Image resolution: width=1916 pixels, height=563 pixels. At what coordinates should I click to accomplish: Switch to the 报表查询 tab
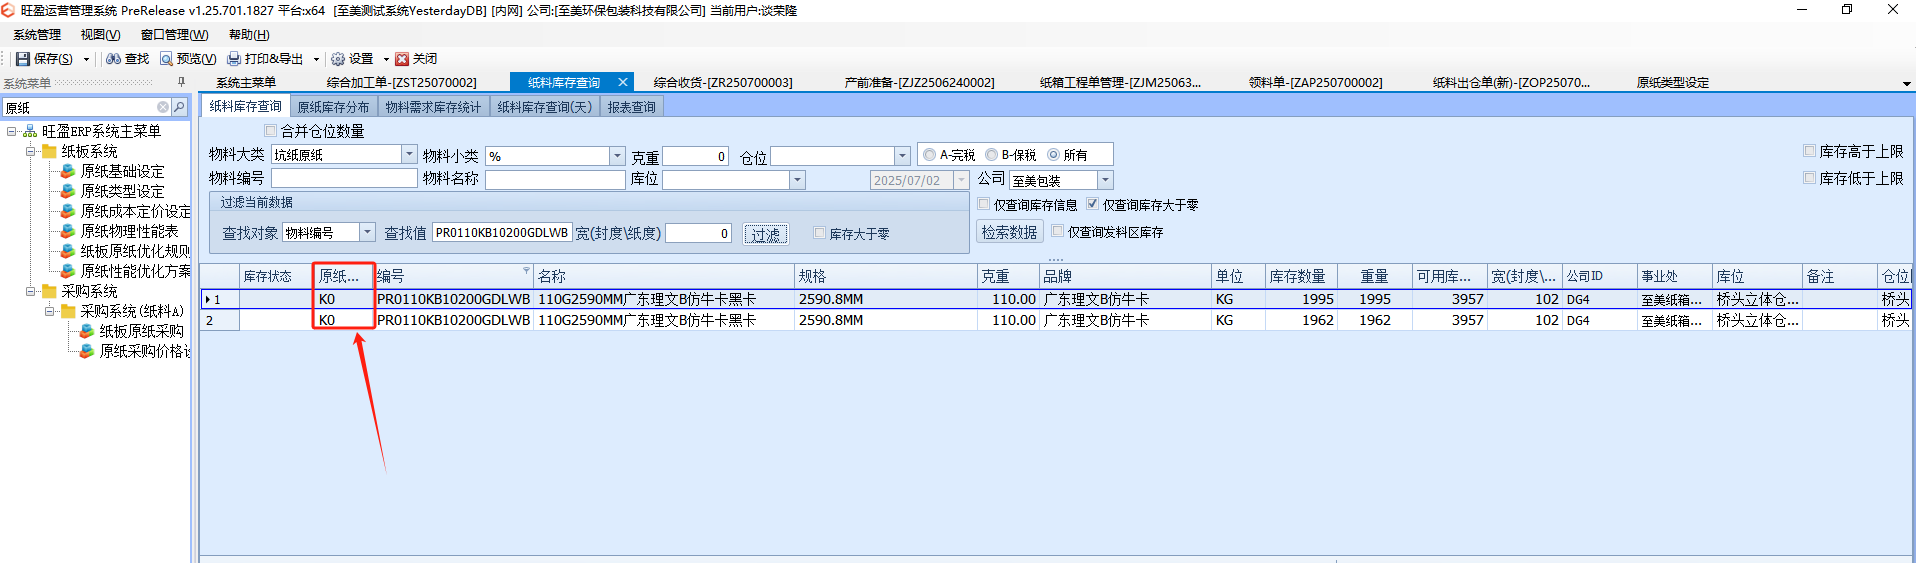pos(632,107)
